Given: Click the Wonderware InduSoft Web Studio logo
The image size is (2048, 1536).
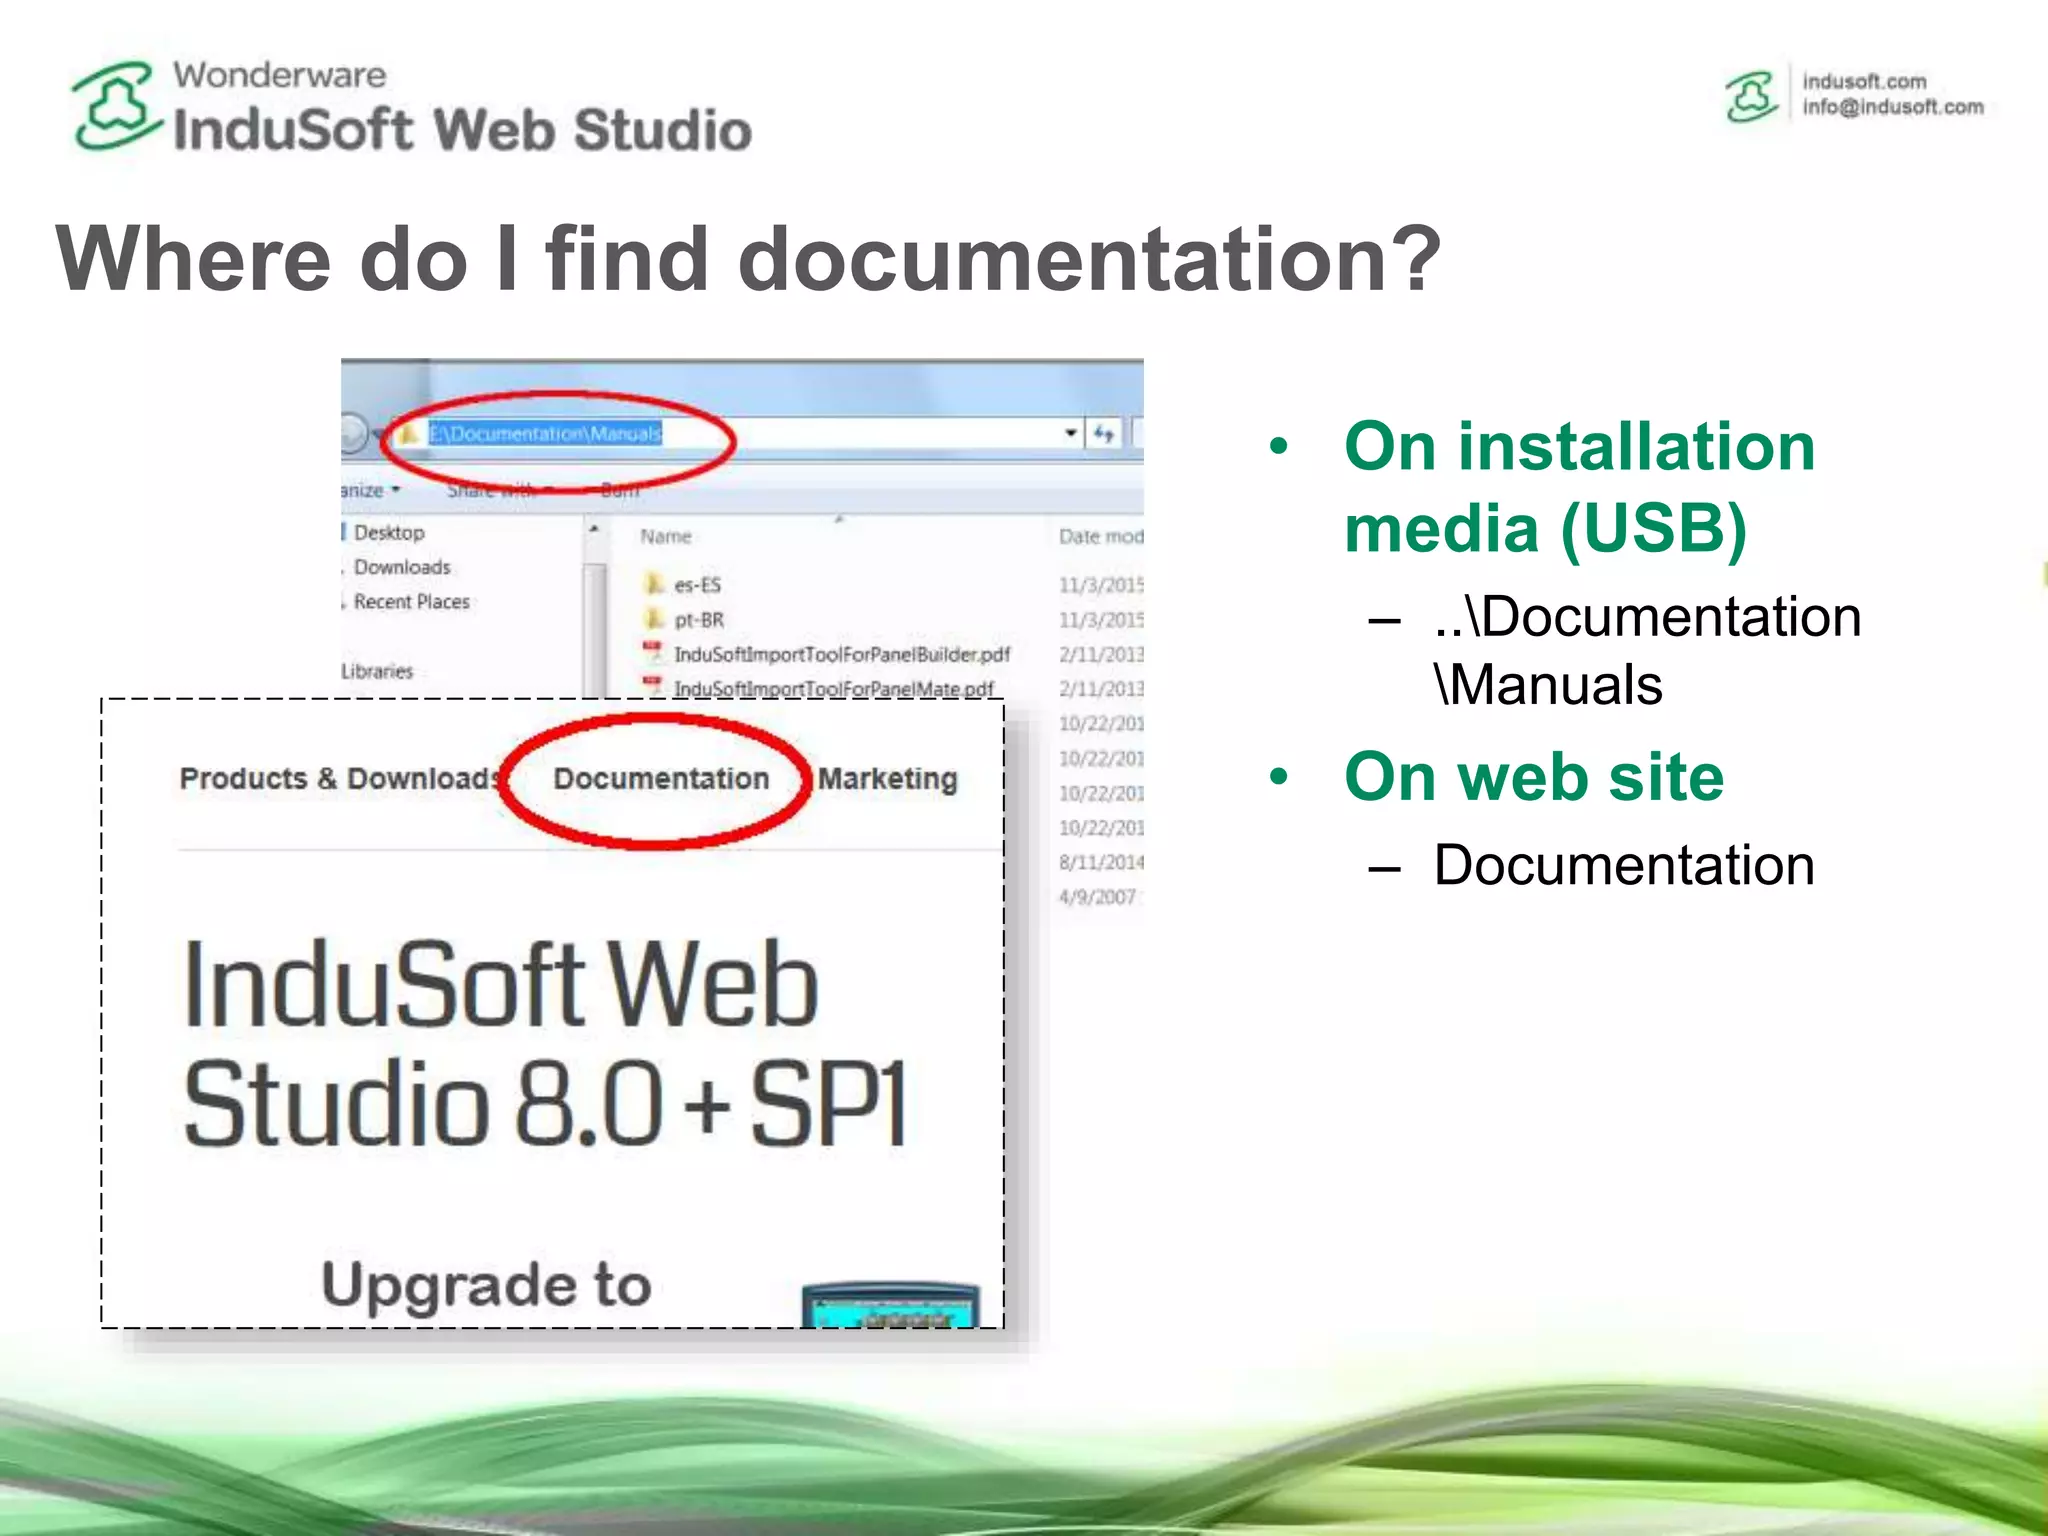Looking at the screenshot, I should (412, 107).
